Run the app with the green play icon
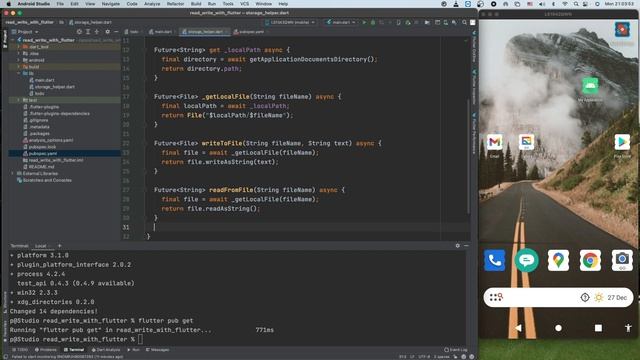Screen dimensions: 640x360 click(x=364, y=22)
